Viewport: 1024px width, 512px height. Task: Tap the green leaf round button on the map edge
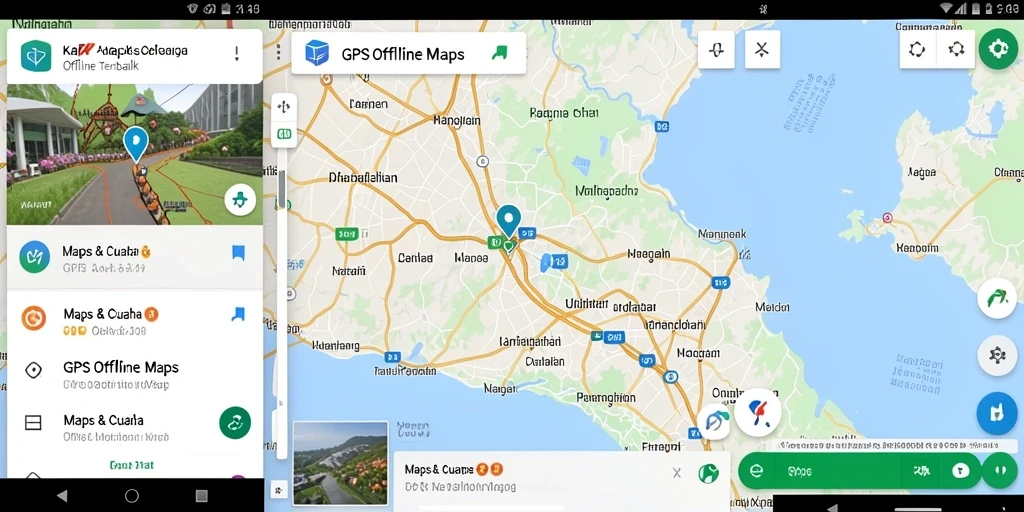click(x=997, y=299)
